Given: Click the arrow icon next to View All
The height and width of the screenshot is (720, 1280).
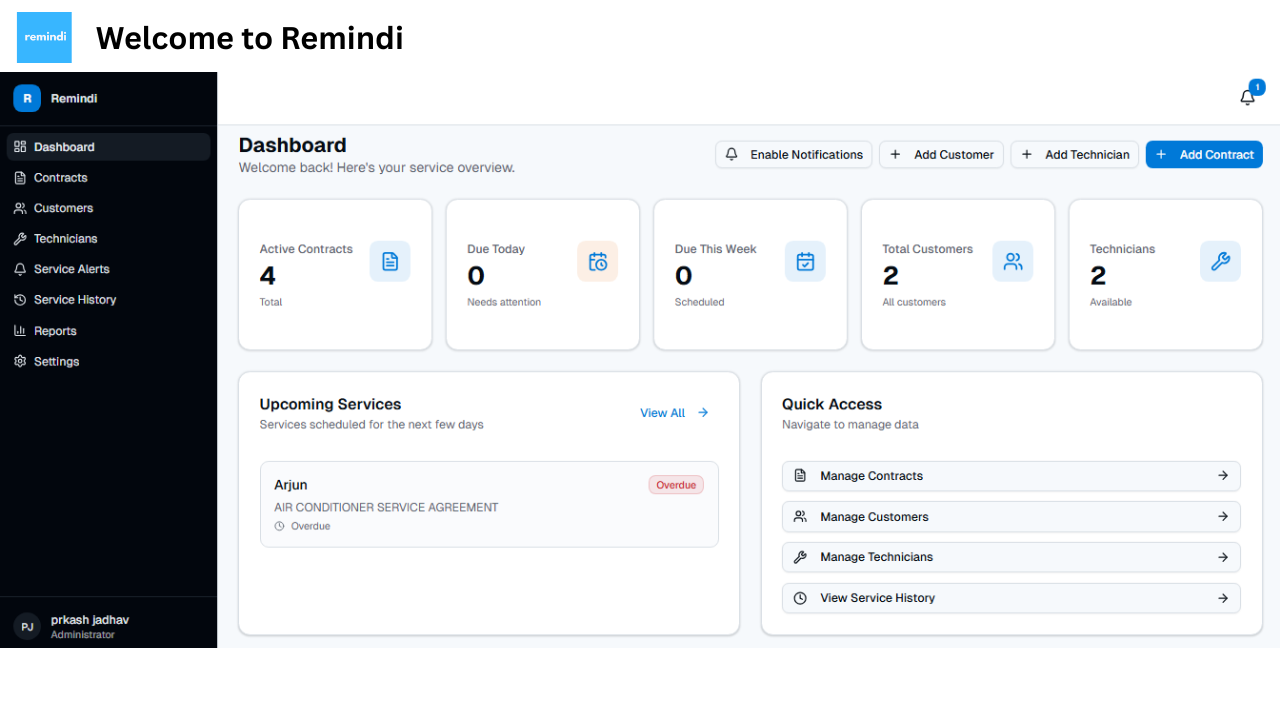Looking at the screenshot, I should [703, 412].
